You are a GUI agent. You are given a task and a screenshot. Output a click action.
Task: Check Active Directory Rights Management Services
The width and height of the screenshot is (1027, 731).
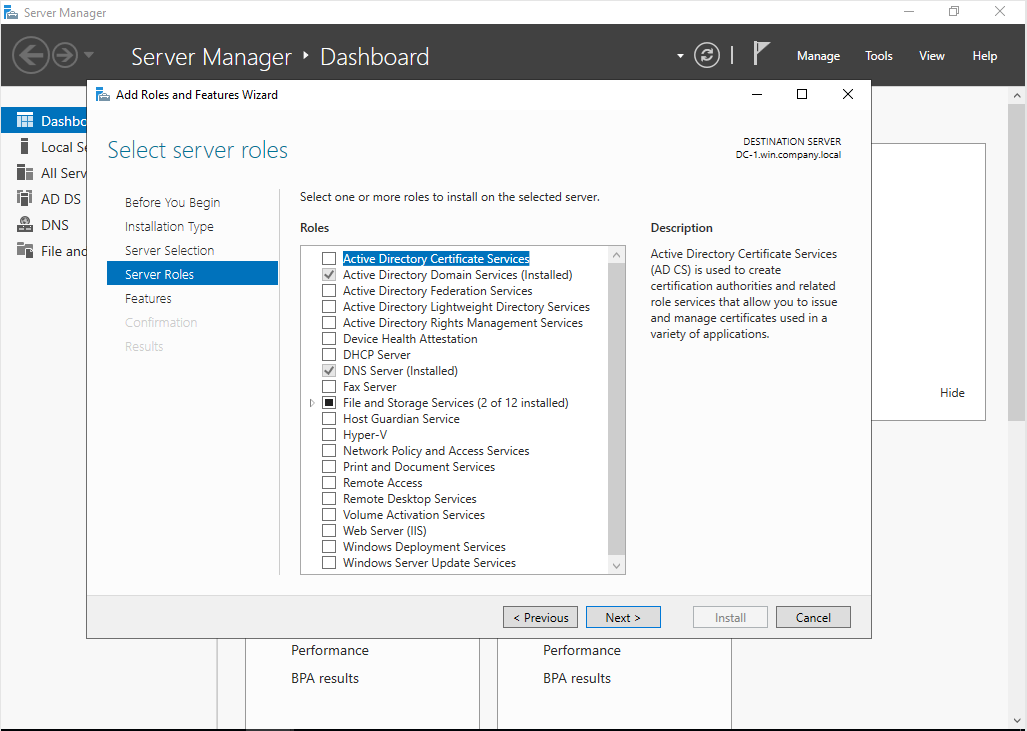[x=329, y=323]
